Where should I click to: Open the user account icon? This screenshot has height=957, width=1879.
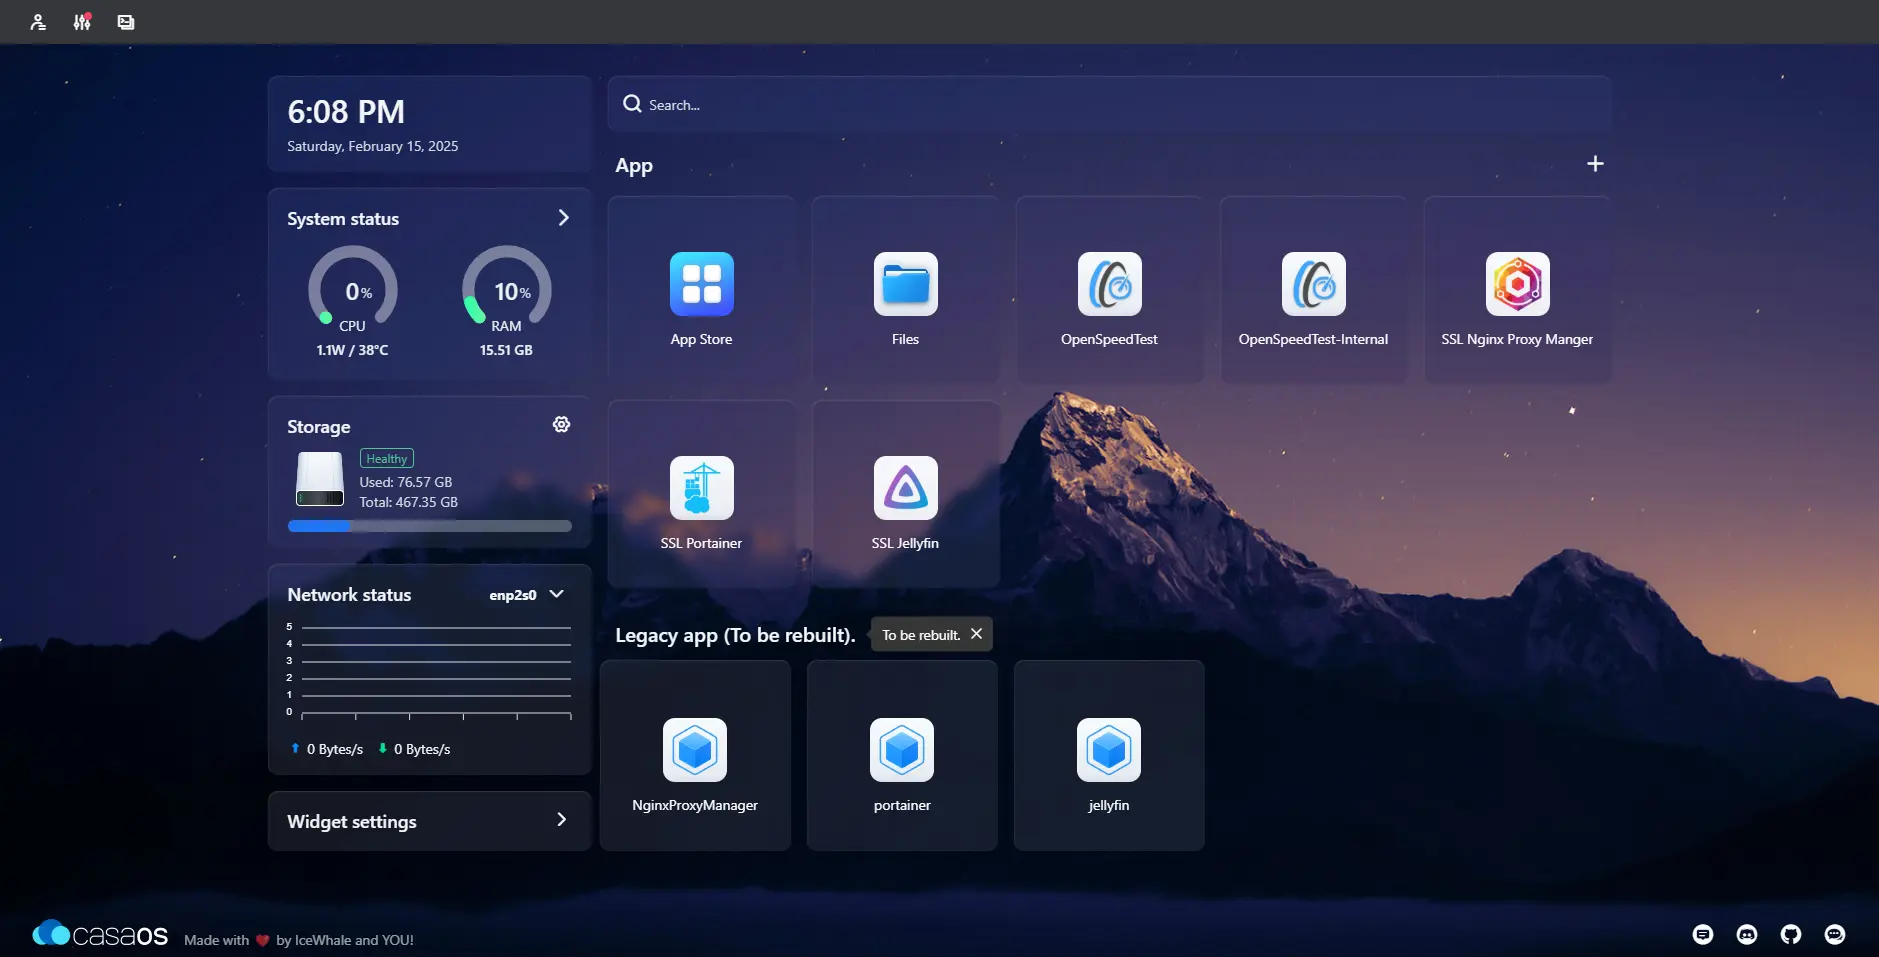[38, 22]
